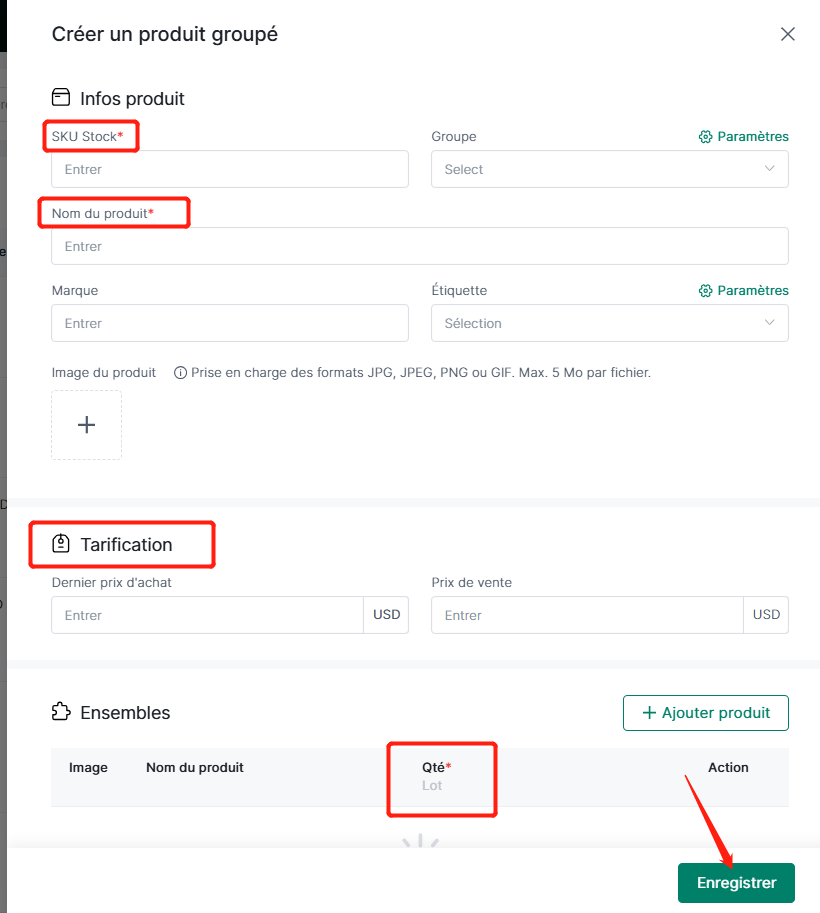Click the Dernier prix d'achat field

point(208,615)
